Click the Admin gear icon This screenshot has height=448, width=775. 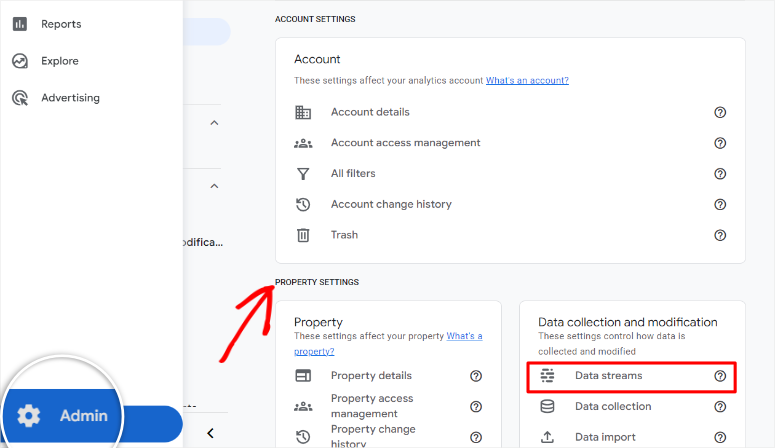tap(29, 415)
